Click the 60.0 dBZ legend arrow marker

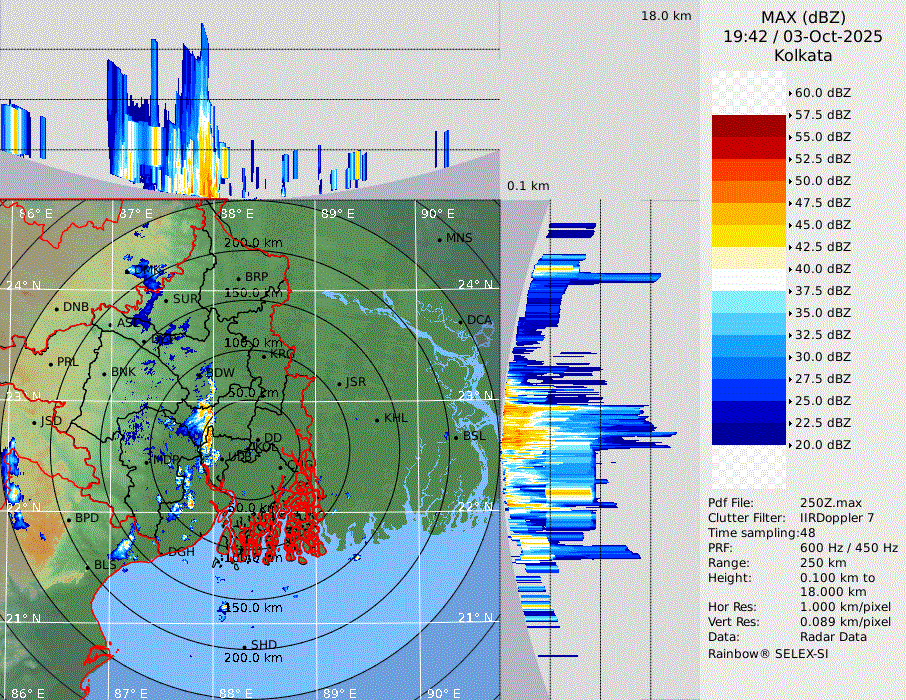(x=790, y=93)
